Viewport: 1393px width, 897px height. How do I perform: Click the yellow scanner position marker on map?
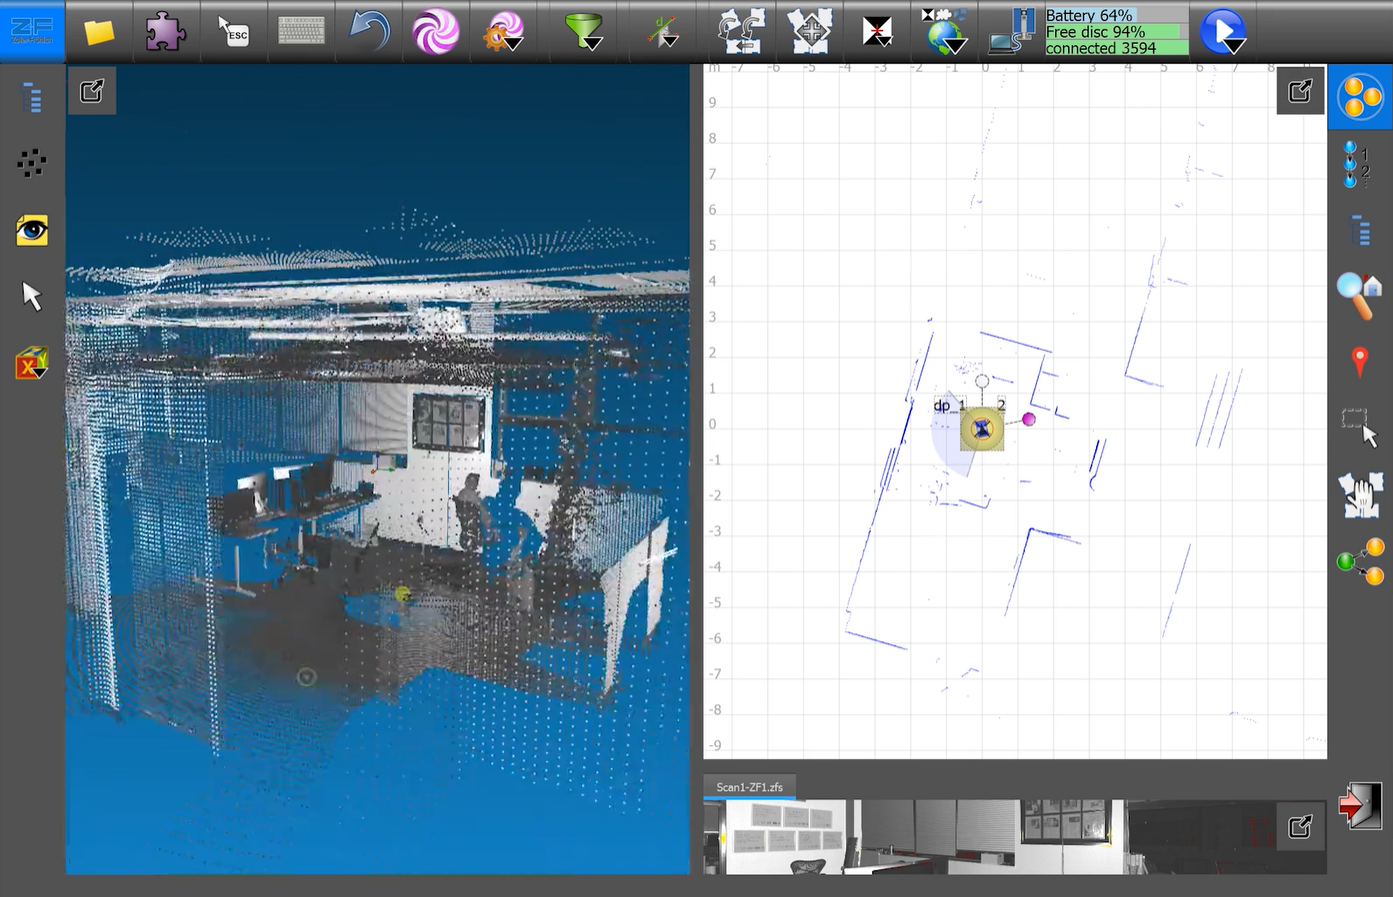(982, 429)
